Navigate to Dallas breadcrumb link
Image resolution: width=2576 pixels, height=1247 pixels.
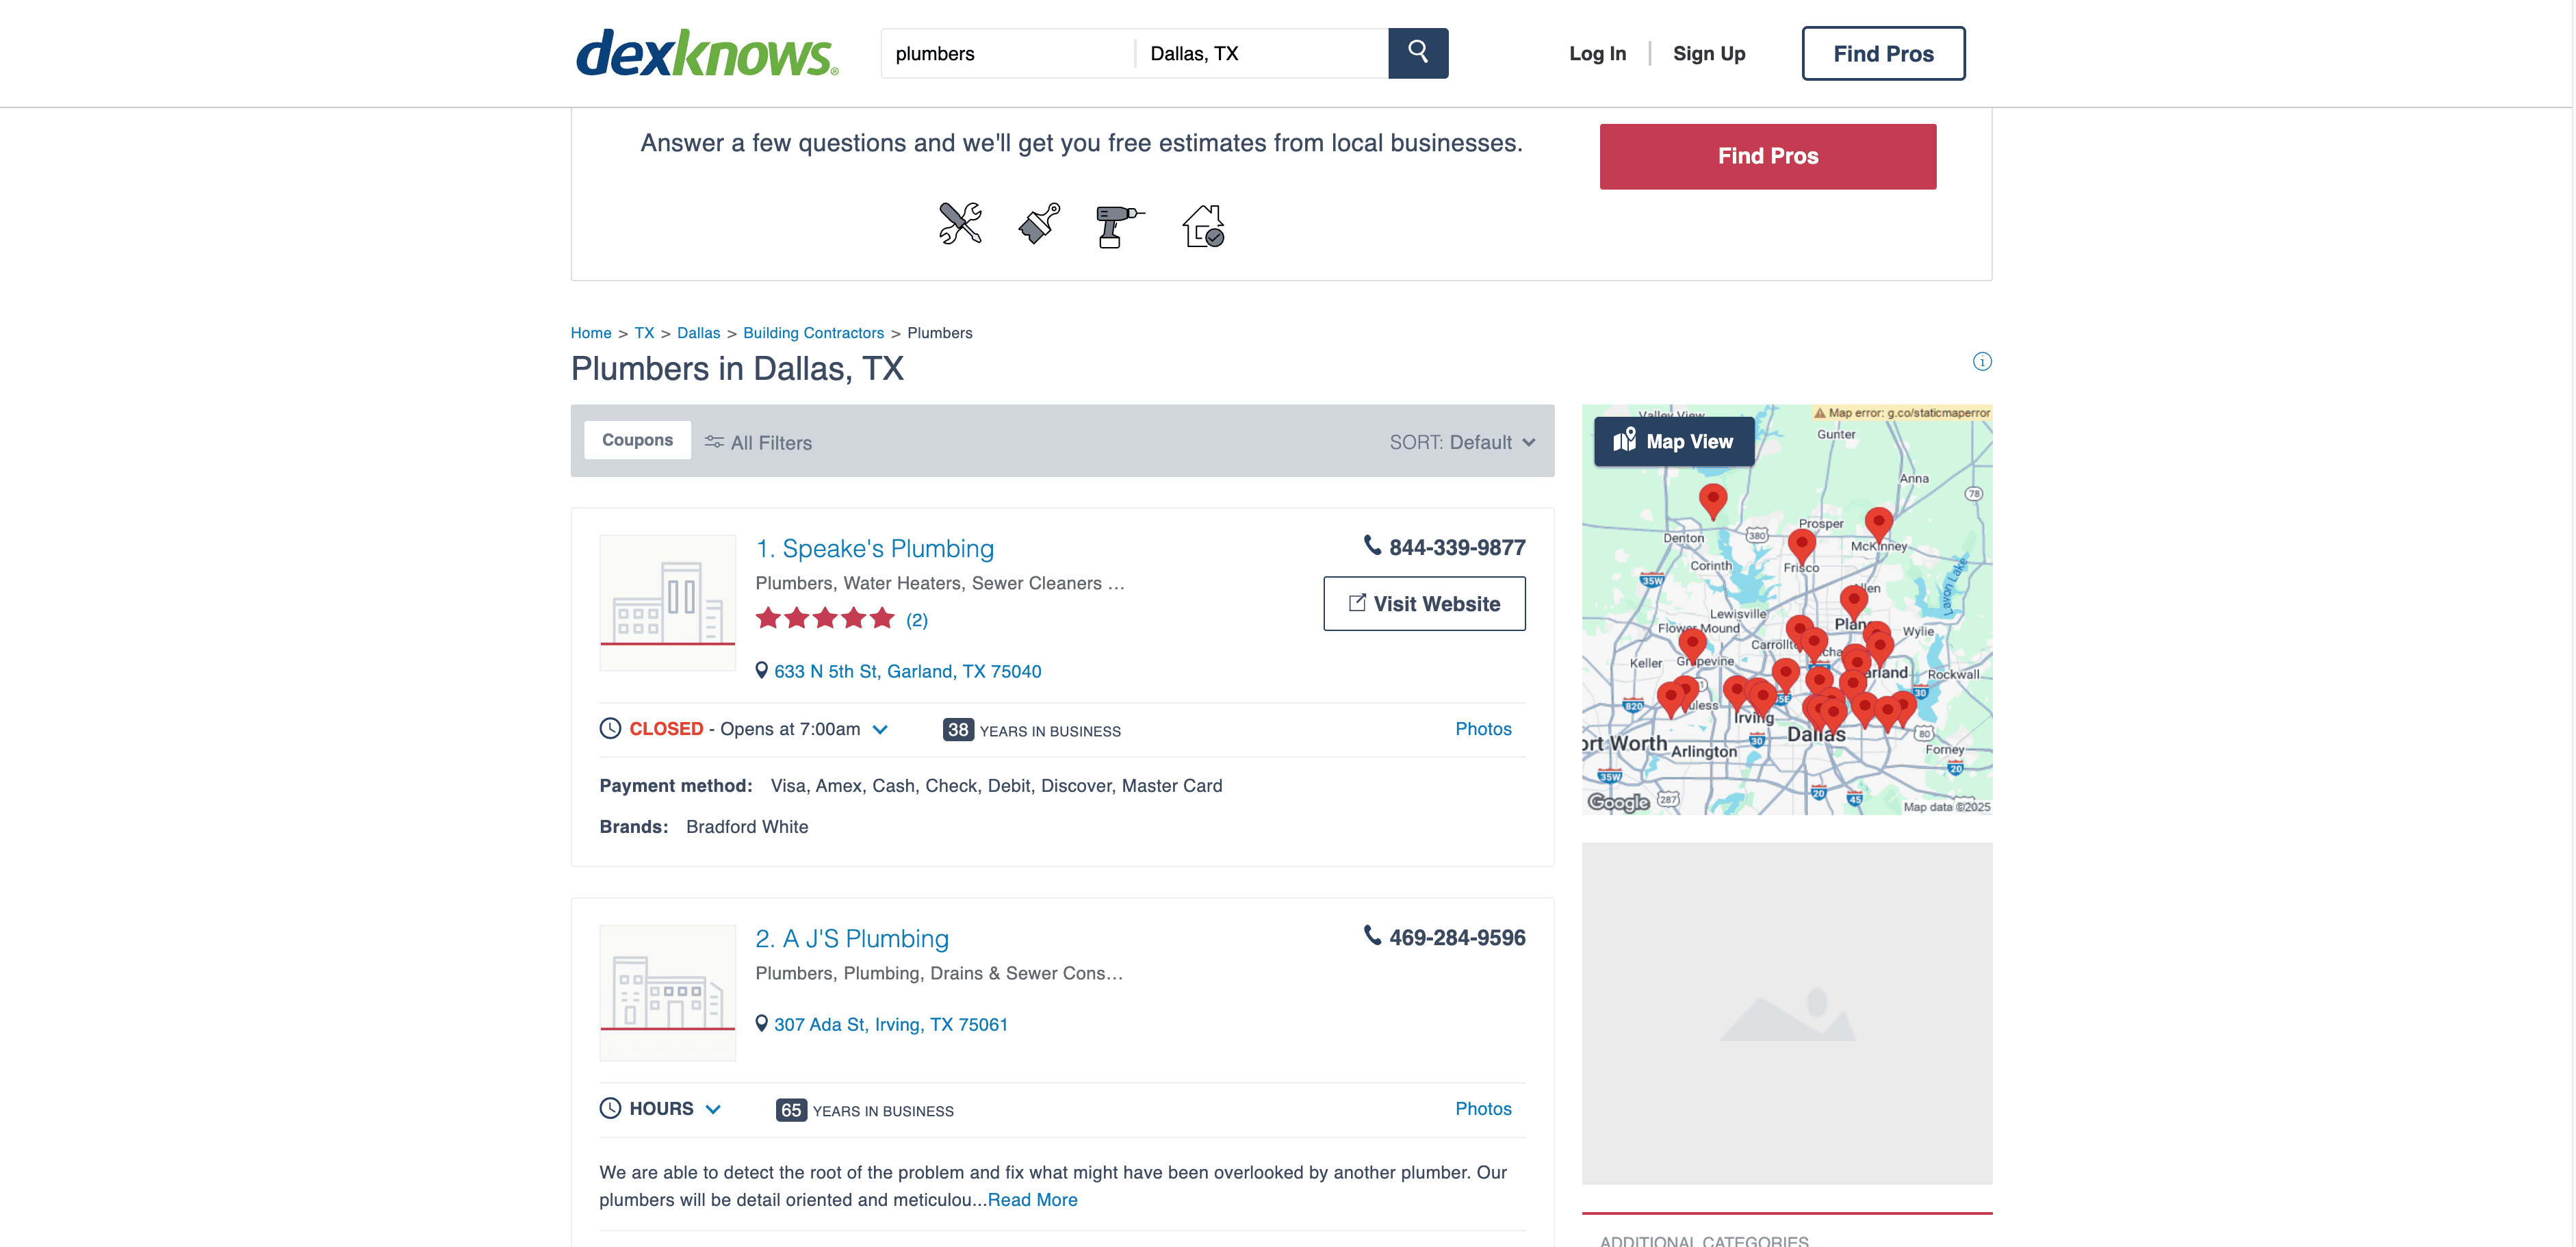click(x=698, y=333)
